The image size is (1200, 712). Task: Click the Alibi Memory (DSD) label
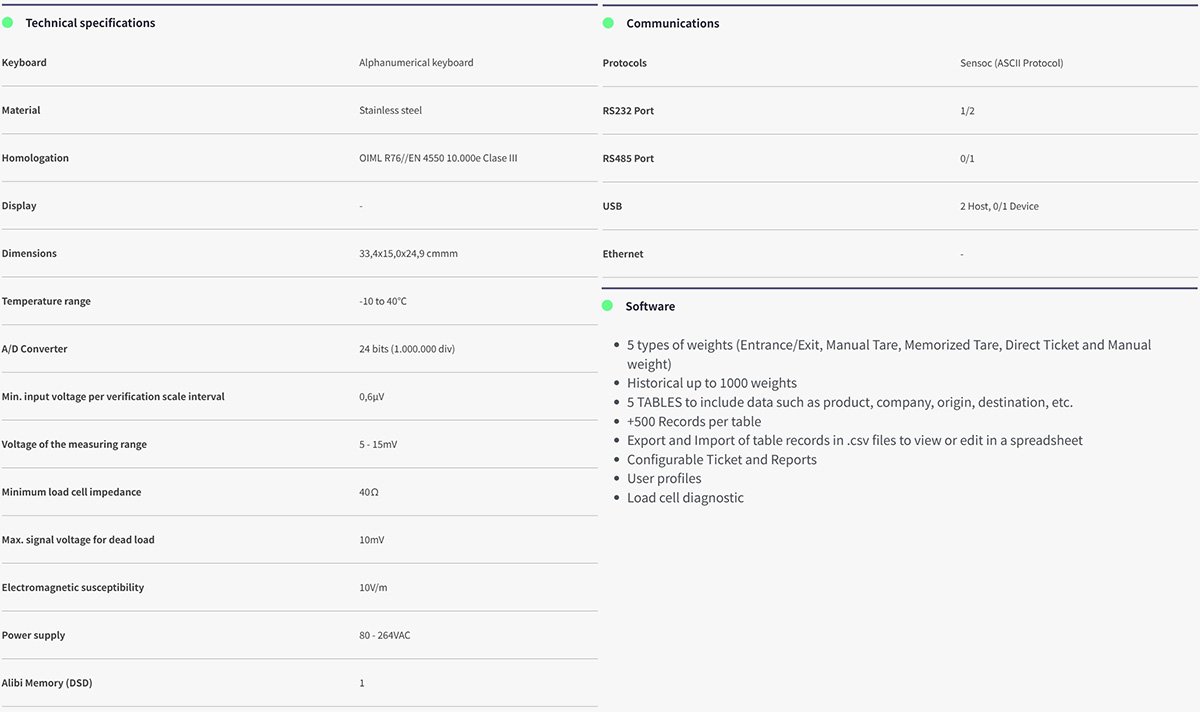pyautogui.click(x=47, y=683)
